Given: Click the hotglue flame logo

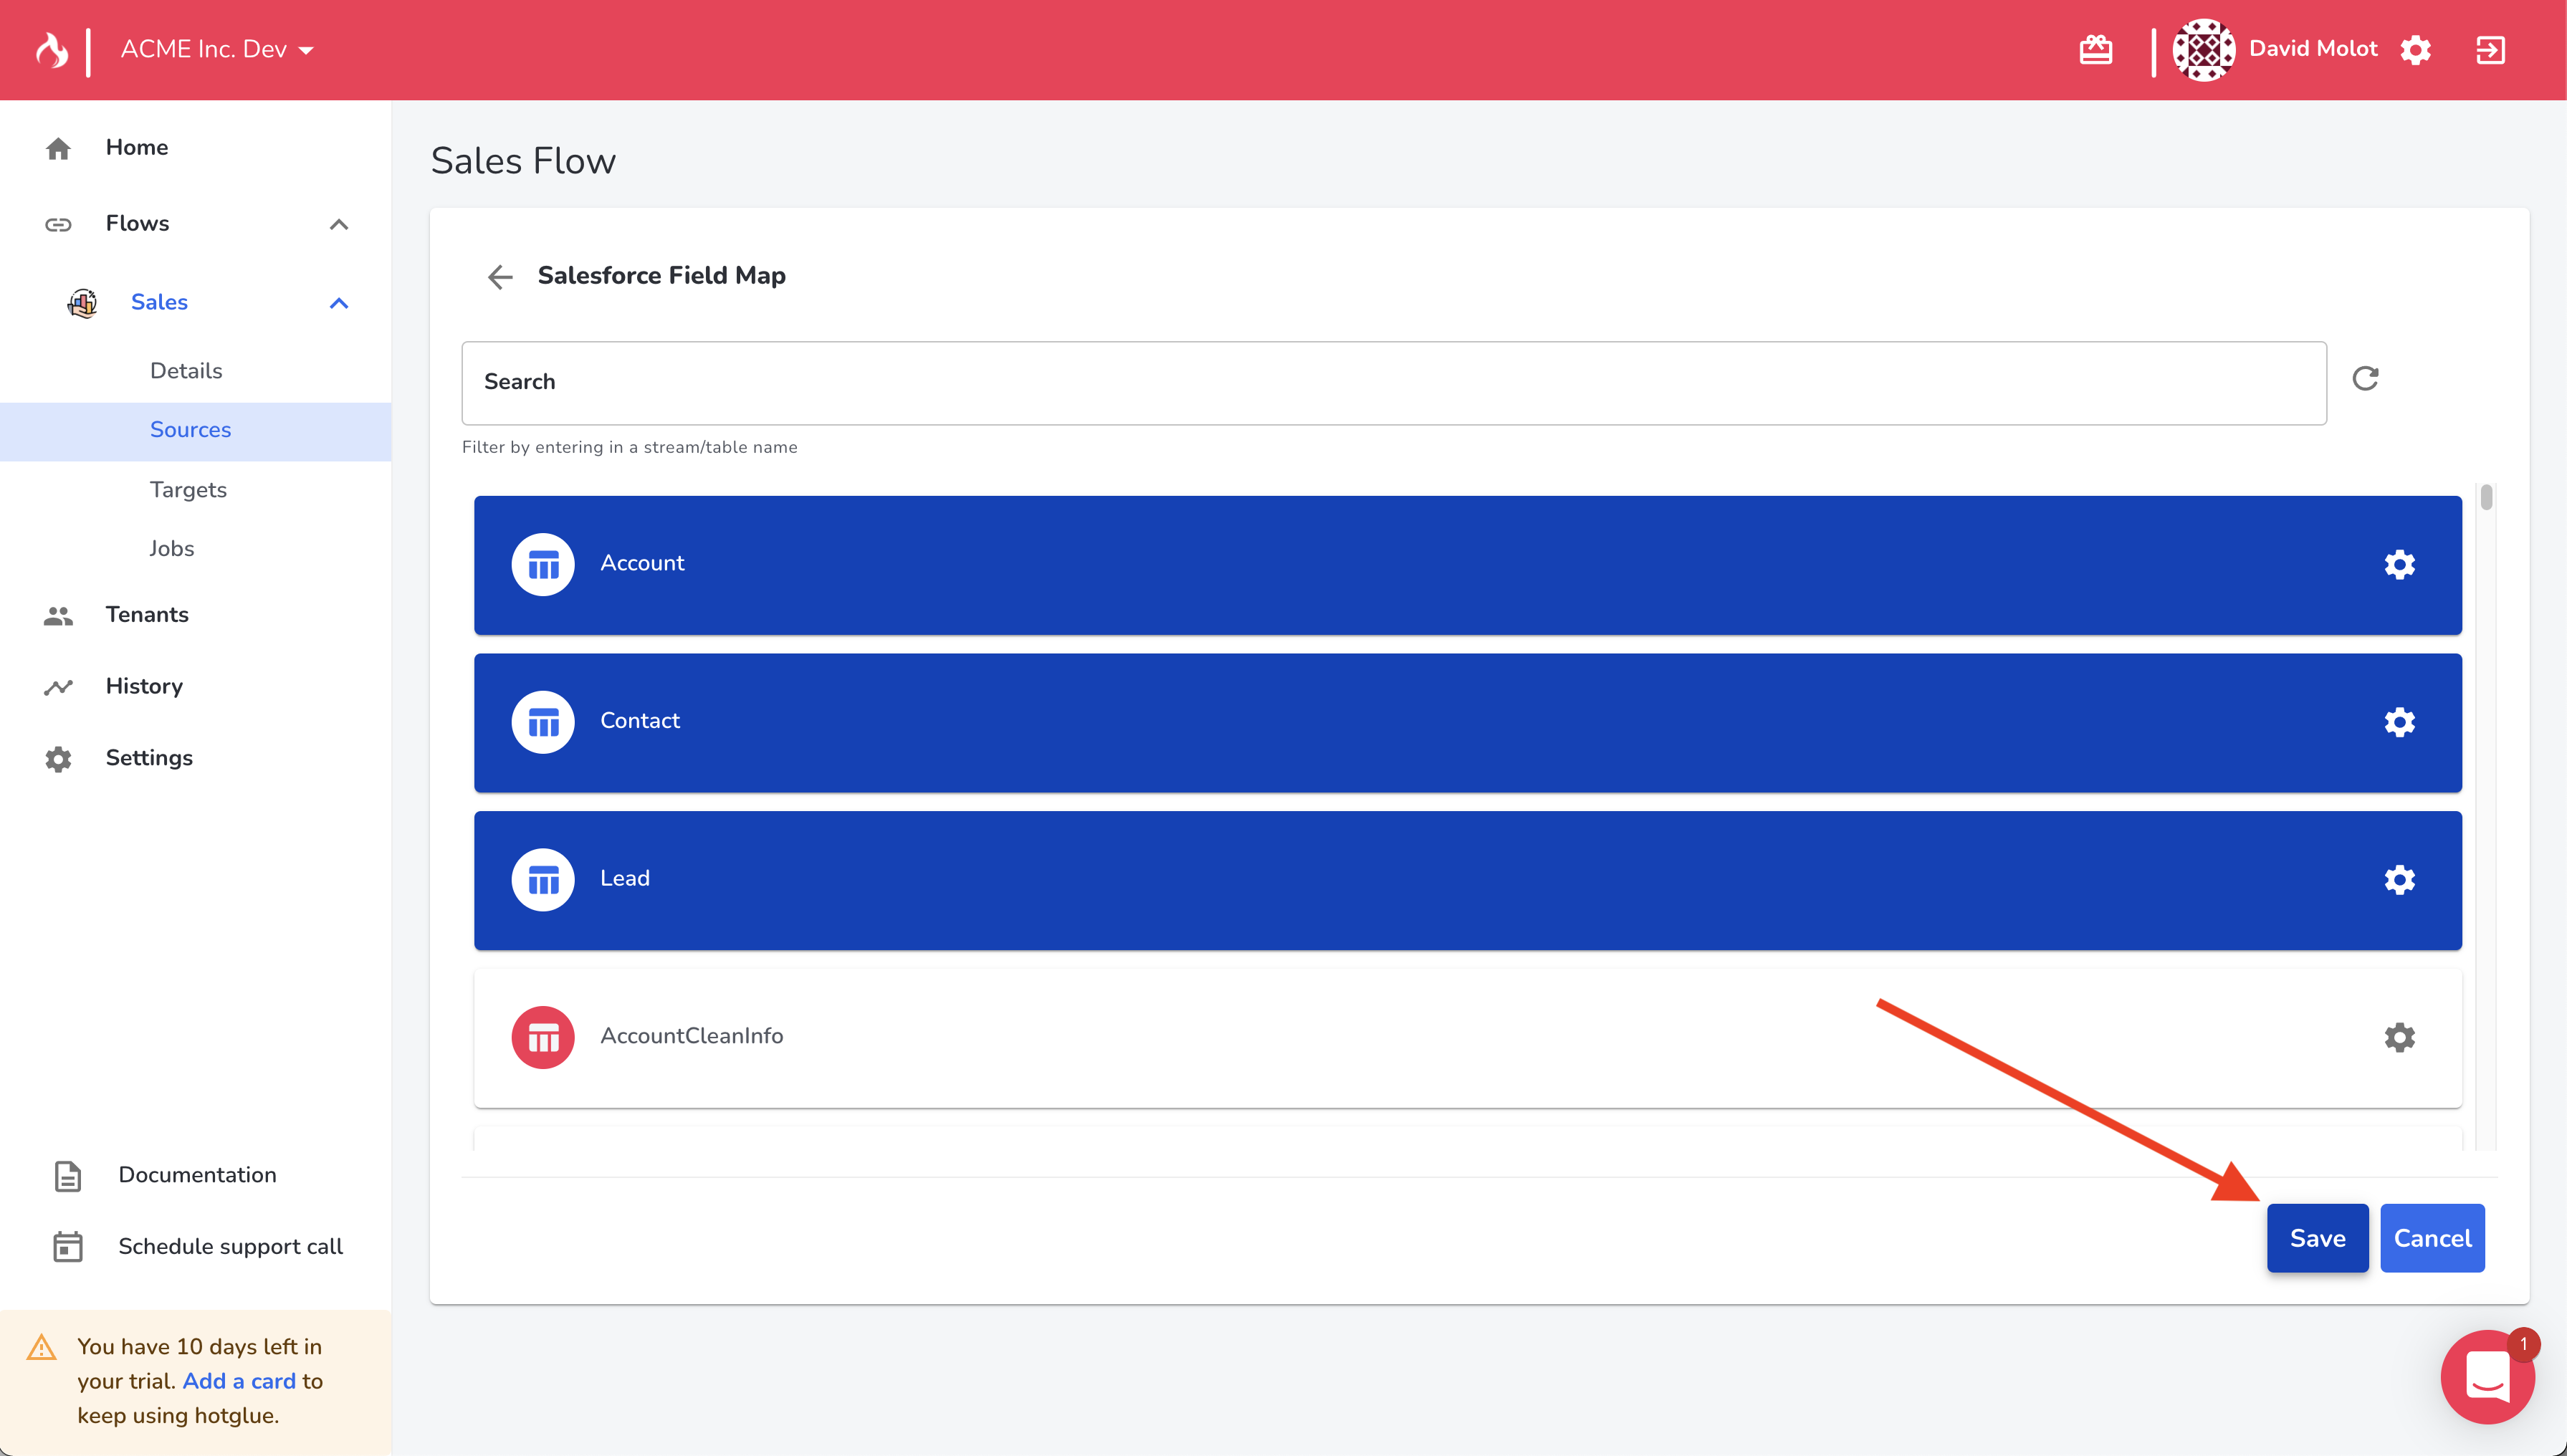Looking at the screenshot, I should 52,49.
